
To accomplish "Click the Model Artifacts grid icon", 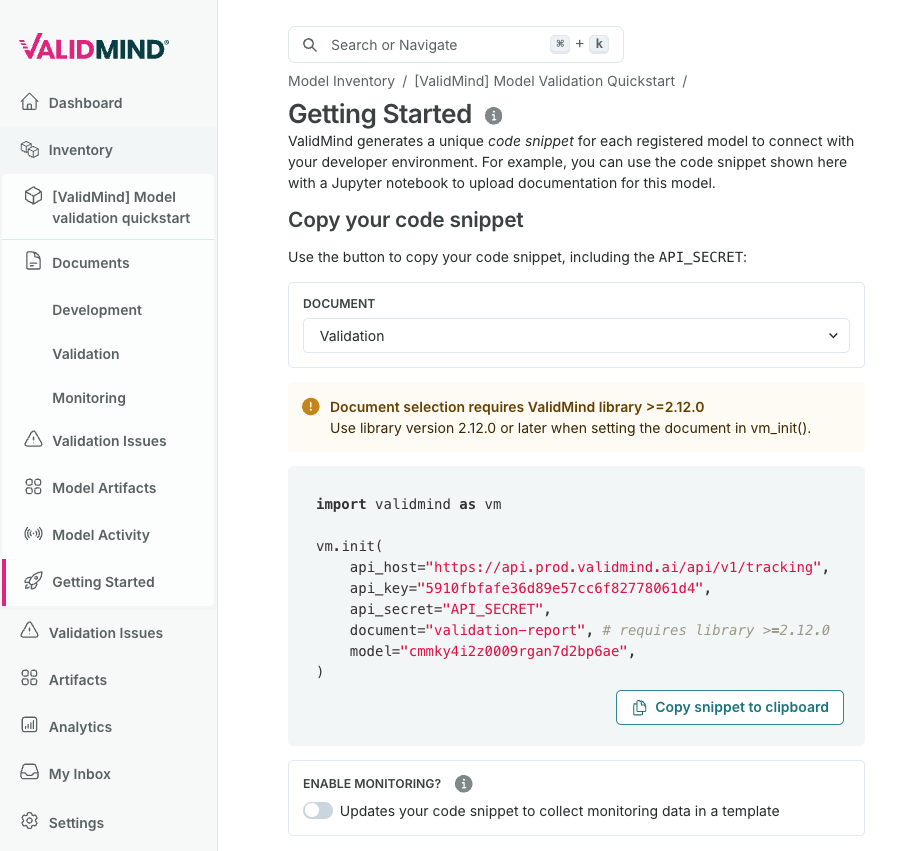I will [x=33, y=487].
